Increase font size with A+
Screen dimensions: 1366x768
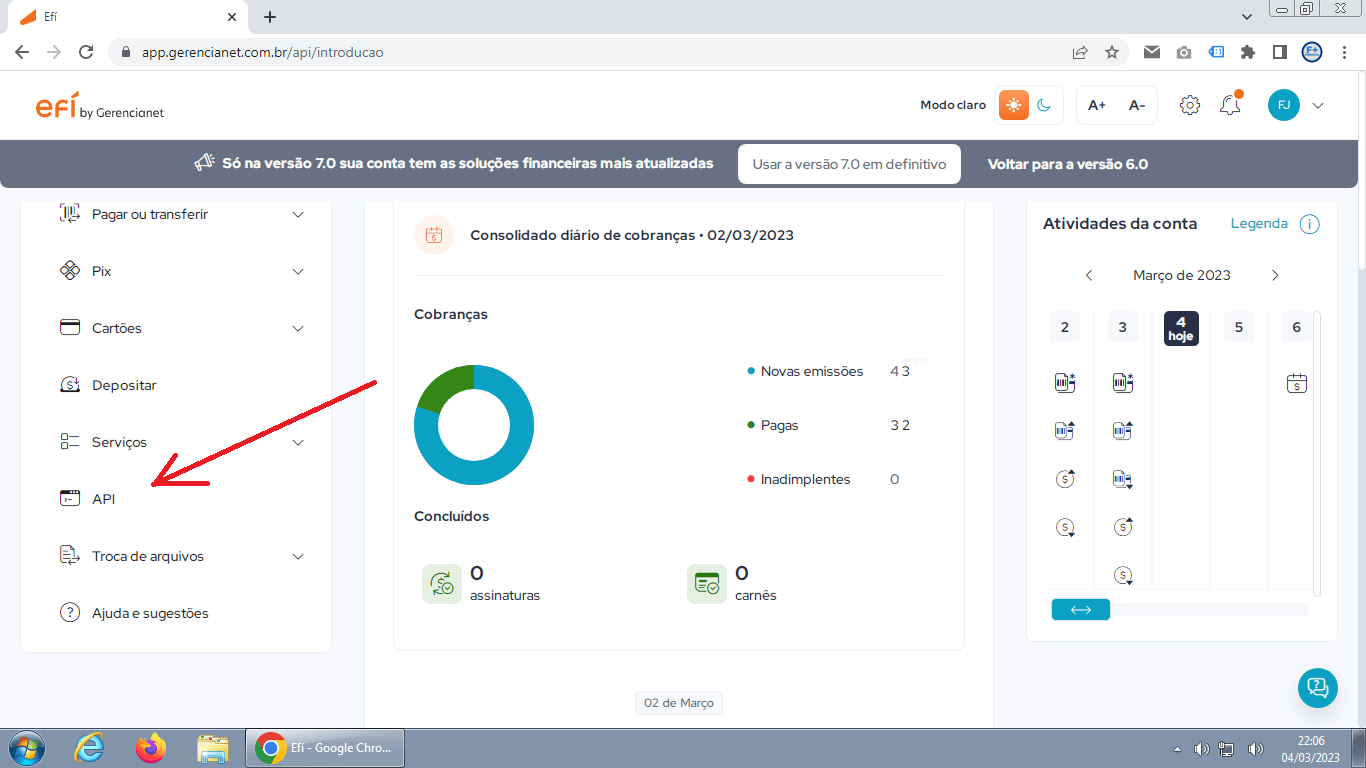click(x=1097, y=105)
